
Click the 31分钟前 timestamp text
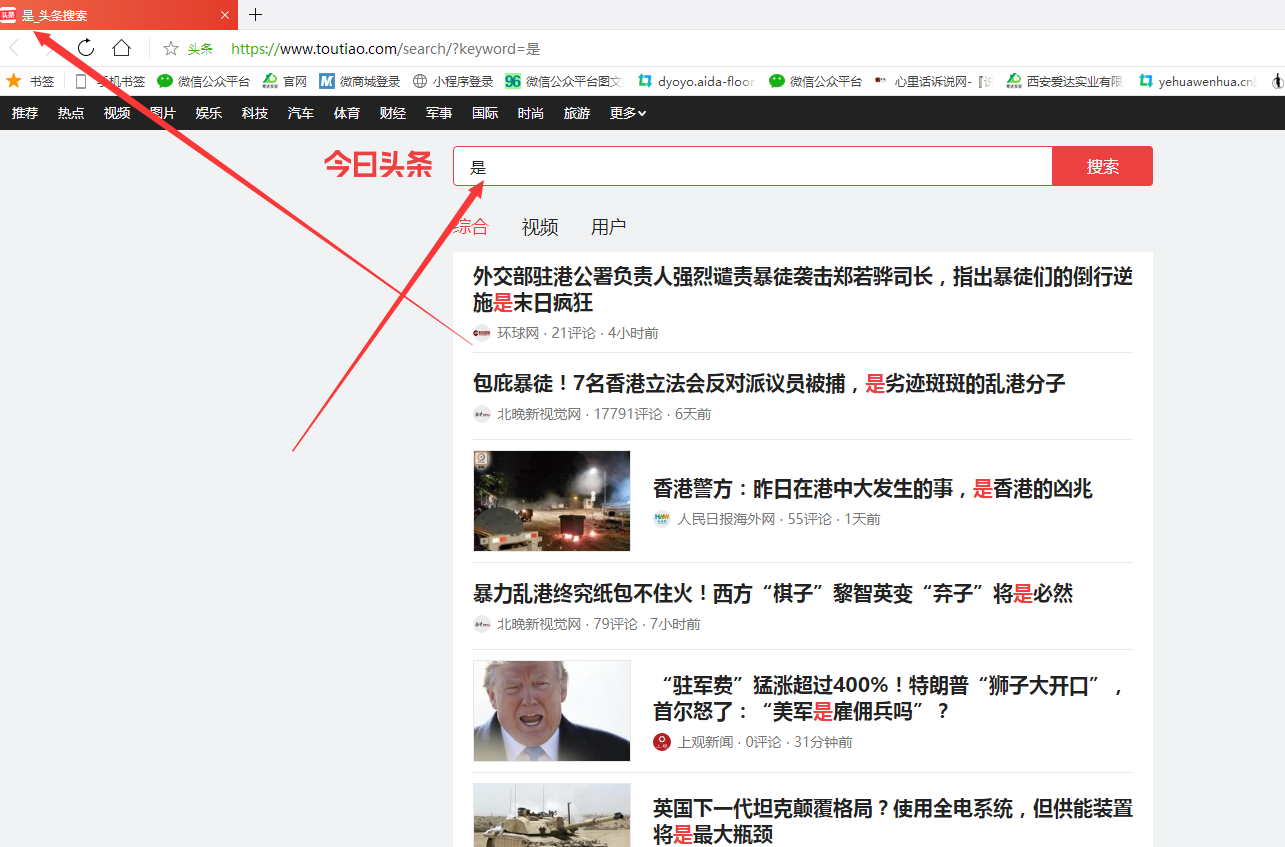(823, 742)
